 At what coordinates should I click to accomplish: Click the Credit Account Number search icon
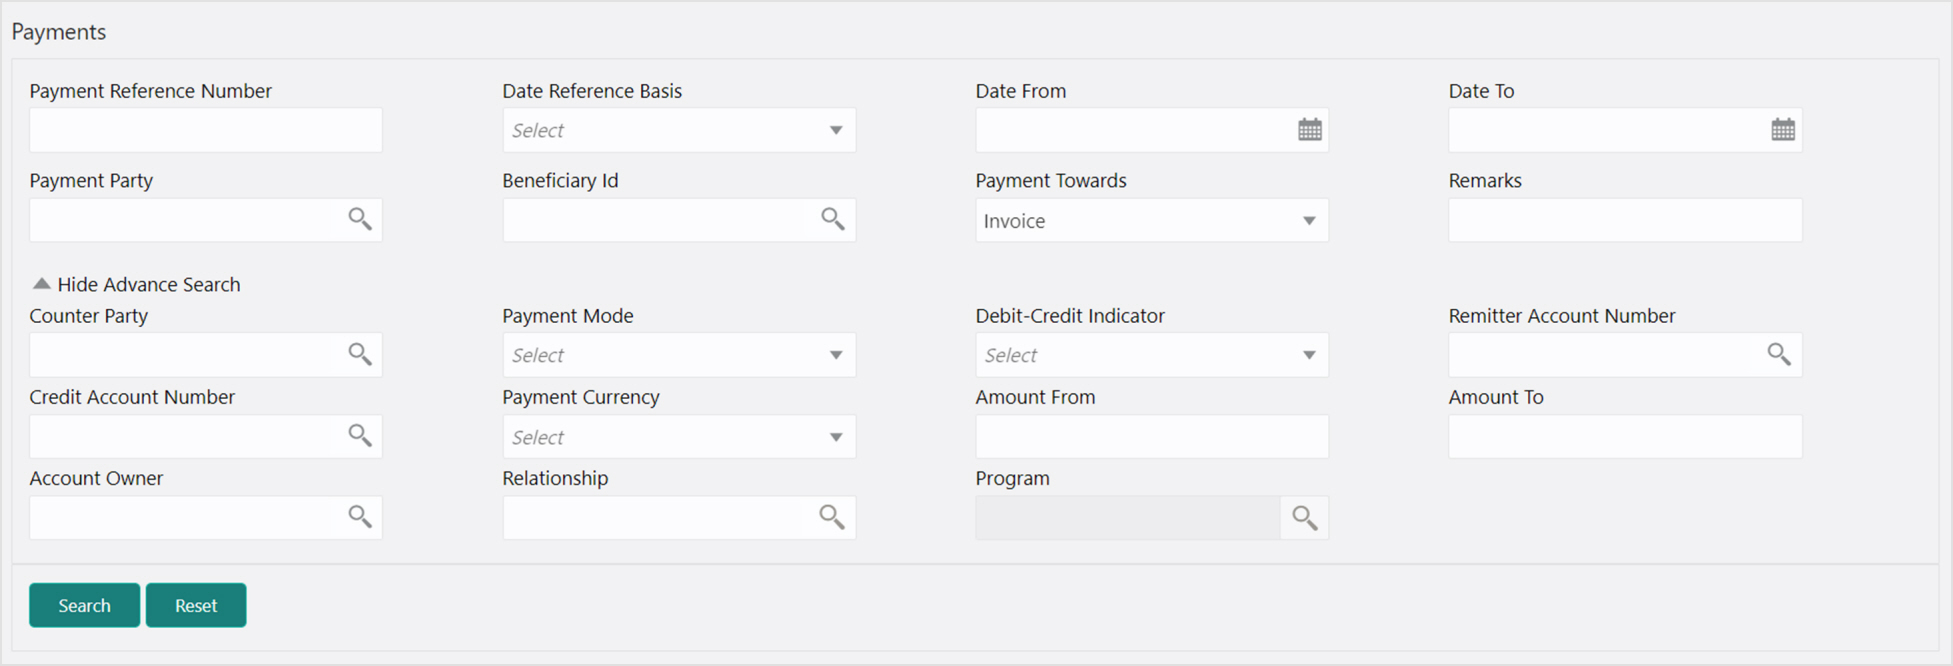coord(360,435)
